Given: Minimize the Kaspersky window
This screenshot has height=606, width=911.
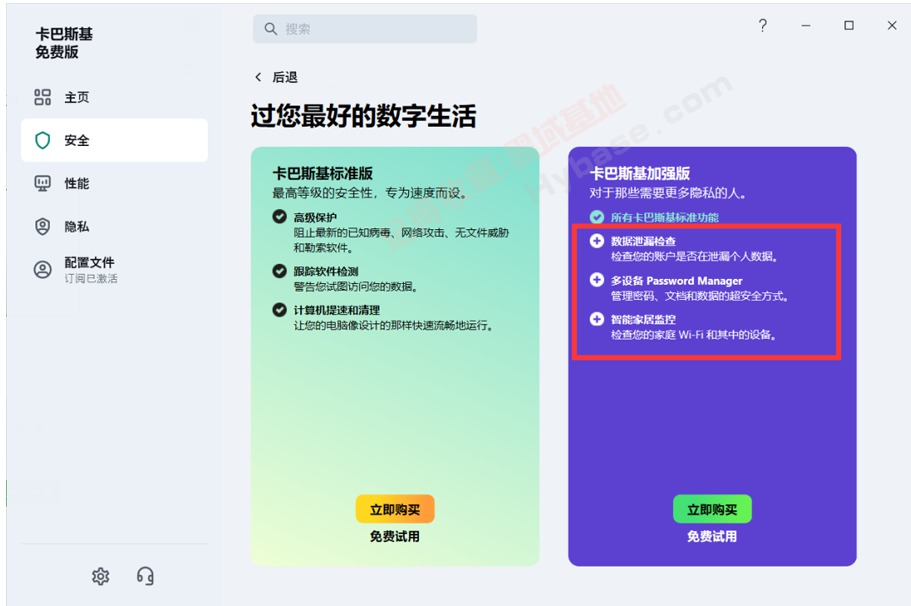Looking at the screenshot, I should tap(806, 26).
